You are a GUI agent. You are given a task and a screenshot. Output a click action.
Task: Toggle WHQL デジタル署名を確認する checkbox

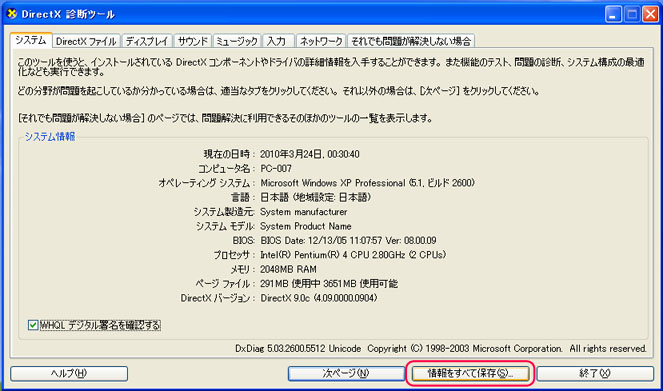tap(33, 325)
